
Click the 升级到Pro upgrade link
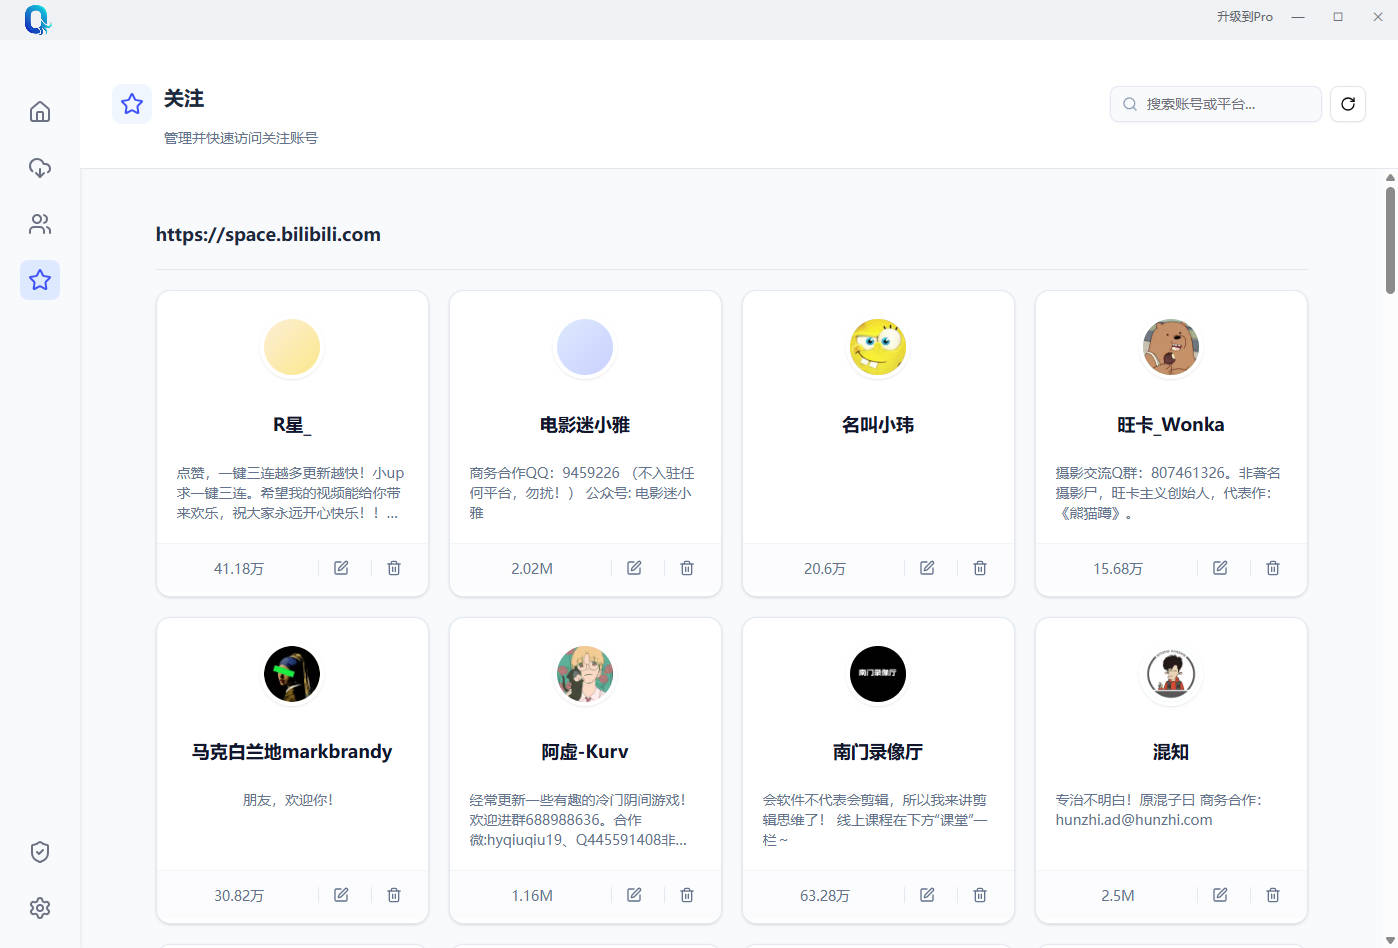pyautogui.click(x=1244, y=17)
